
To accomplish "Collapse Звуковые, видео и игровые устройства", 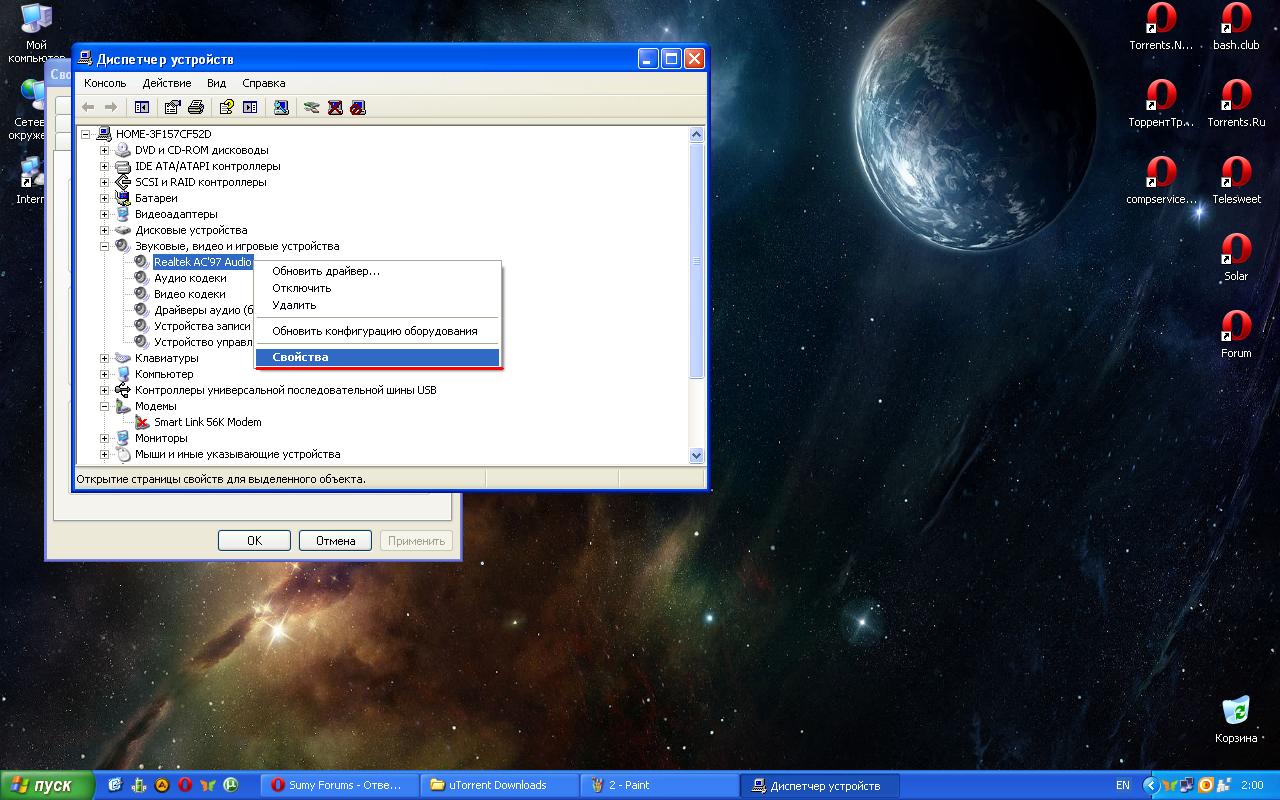I will pyautogui.click(x=105, y=246).
